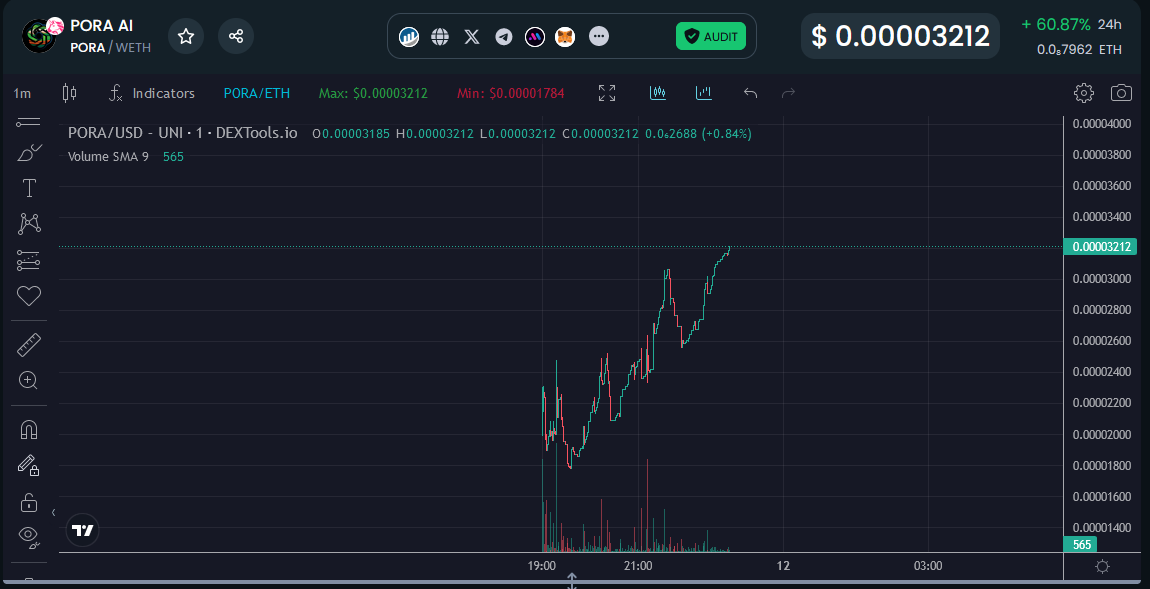Select the brush drawing tool
Viewport: 1150px width, 589px height.
pos(29,153)
